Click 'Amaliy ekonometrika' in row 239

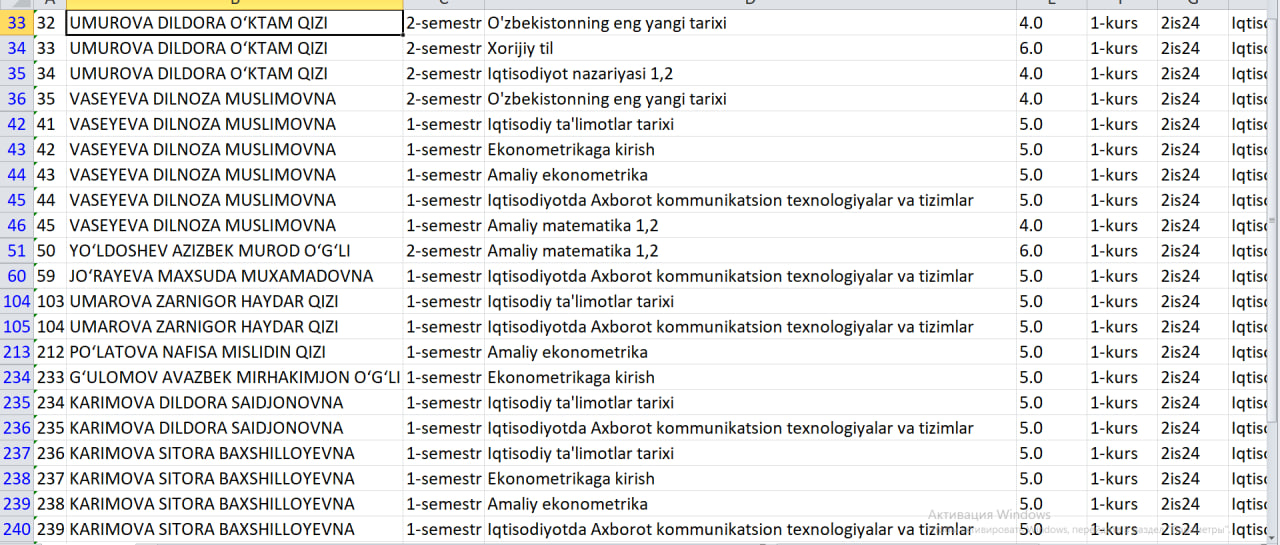(x=750, y=504)
